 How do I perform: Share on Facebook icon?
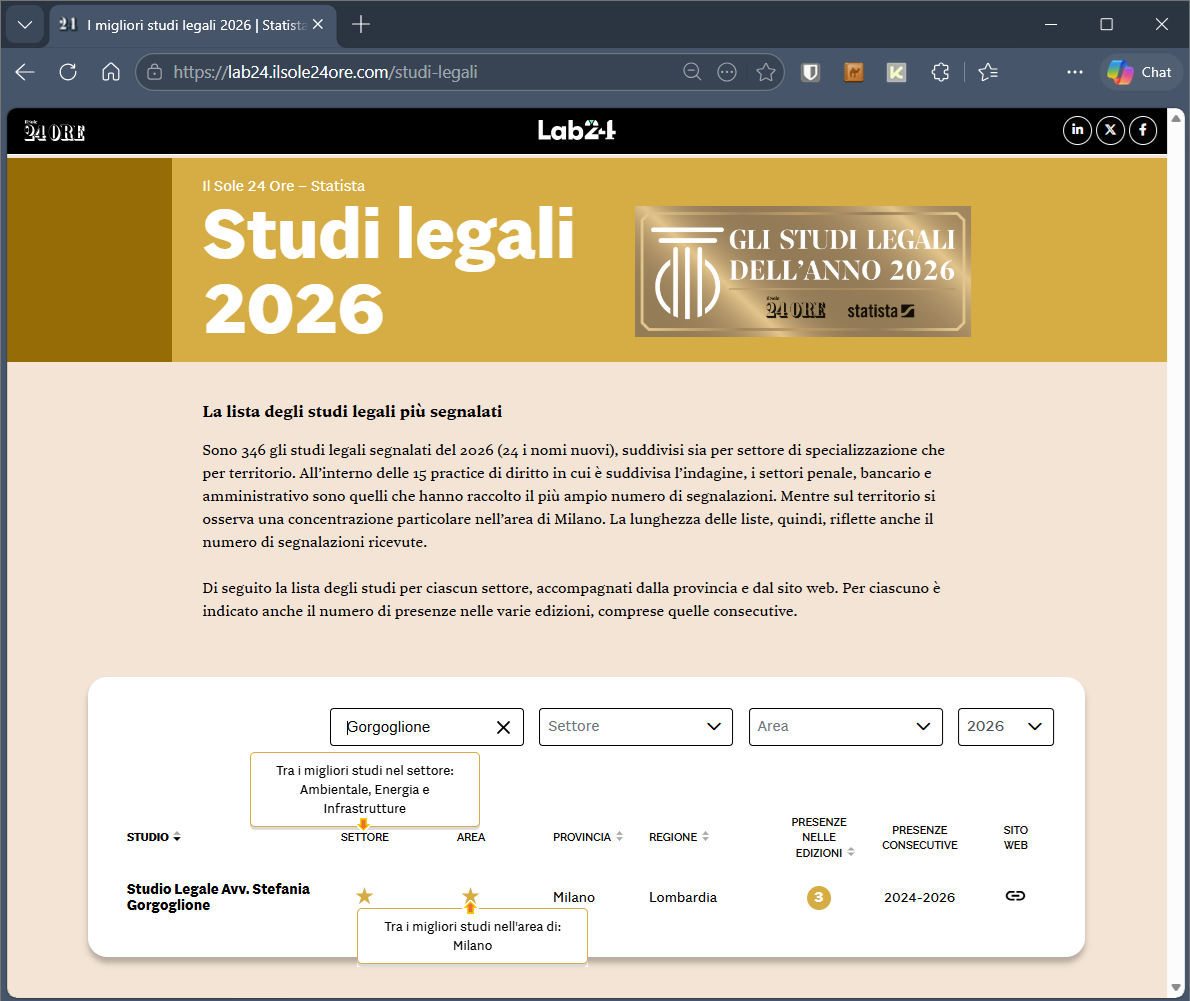point(1143,131)
